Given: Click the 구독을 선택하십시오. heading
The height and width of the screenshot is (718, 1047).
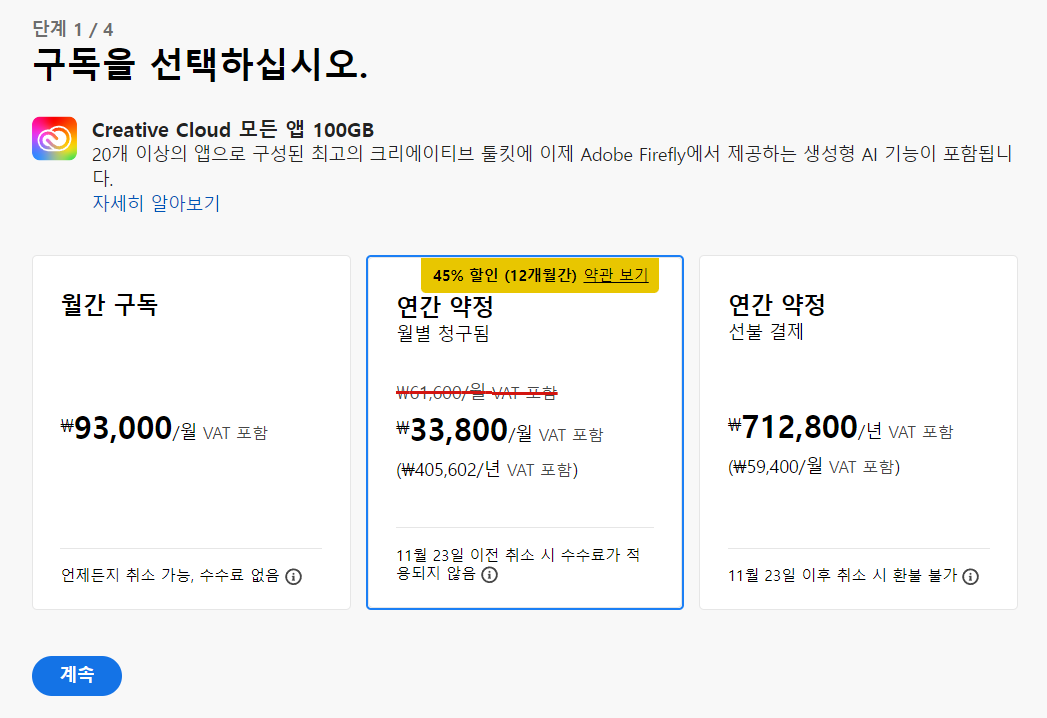Looking at the screenshot, I should 200,64.
